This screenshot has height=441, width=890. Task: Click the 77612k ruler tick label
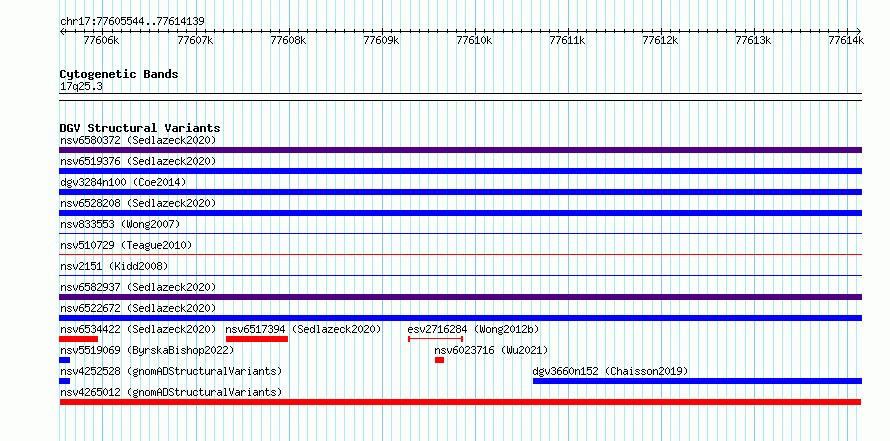tap(660, 40)
